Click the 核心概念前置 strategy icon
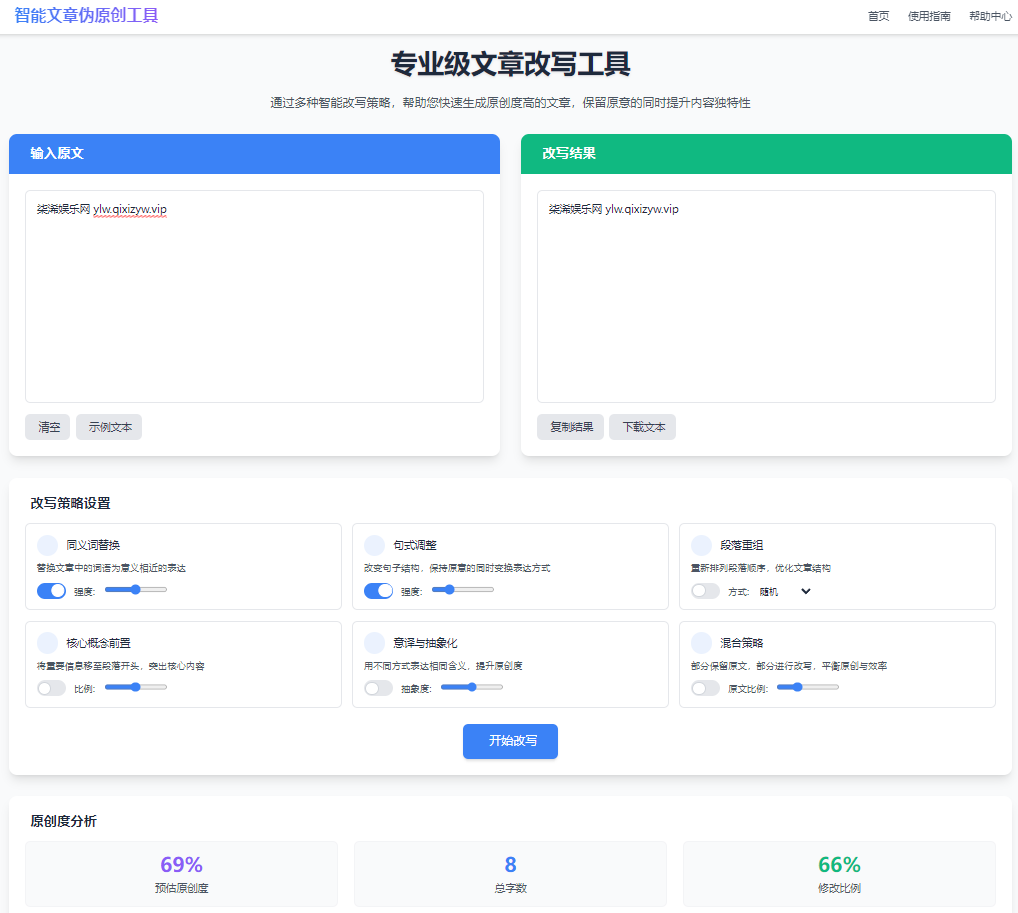Image resolution: width=1018 pixels, height=913 pixels. pyautogui.click(x=47, y=642)
